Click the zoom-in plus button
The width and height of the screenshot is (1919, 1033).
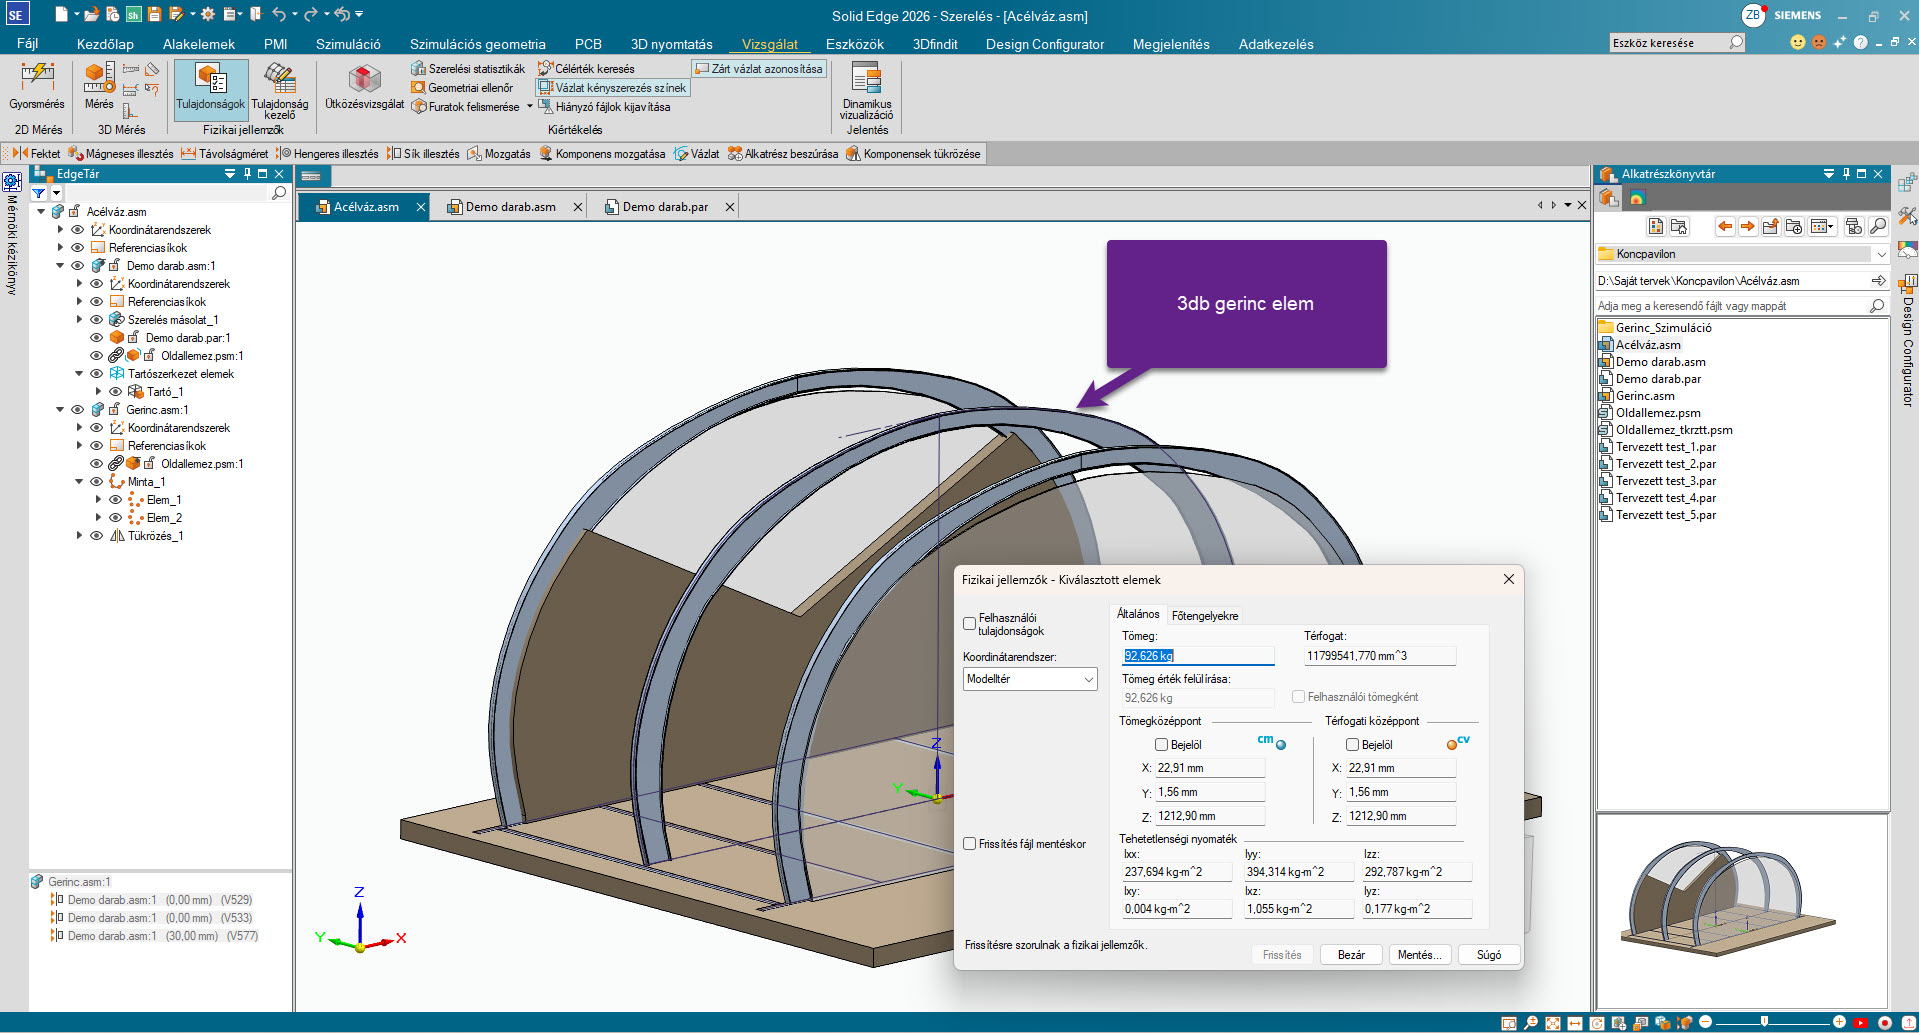click(1839, 1022)
